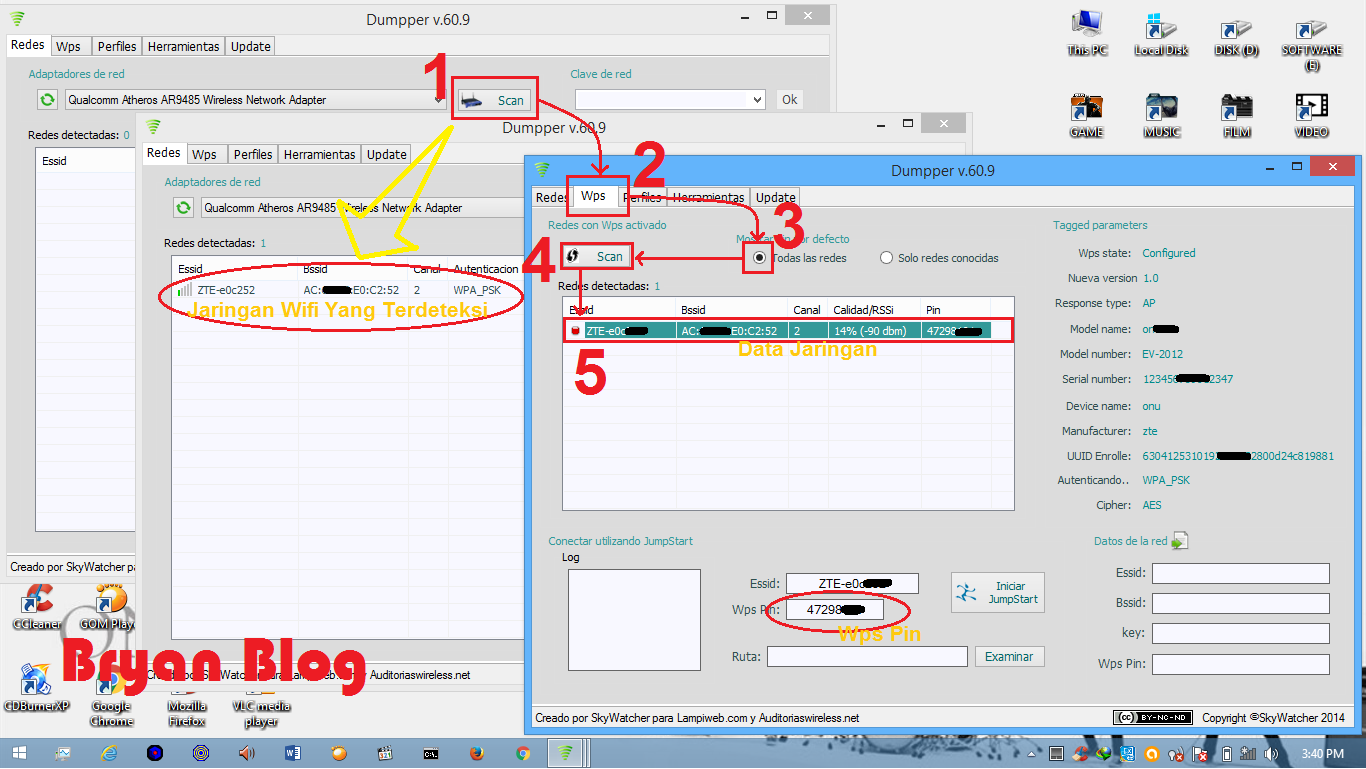The width and height of the screenshot is (1366, 769).
Task: Click key field under Datos de la red
Action: click(x=1240, y=633)
